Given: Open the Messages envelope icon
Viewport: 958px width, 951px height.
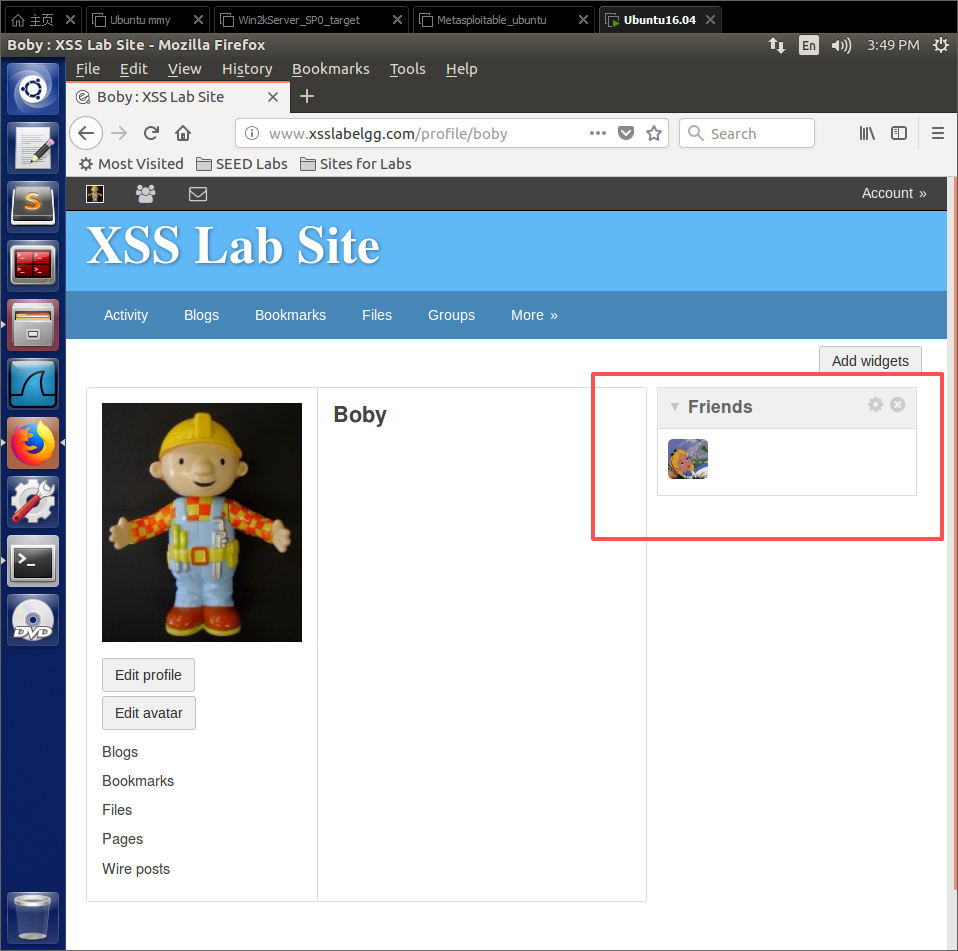Looking at the screenshot, I should (x=198, y=194).
